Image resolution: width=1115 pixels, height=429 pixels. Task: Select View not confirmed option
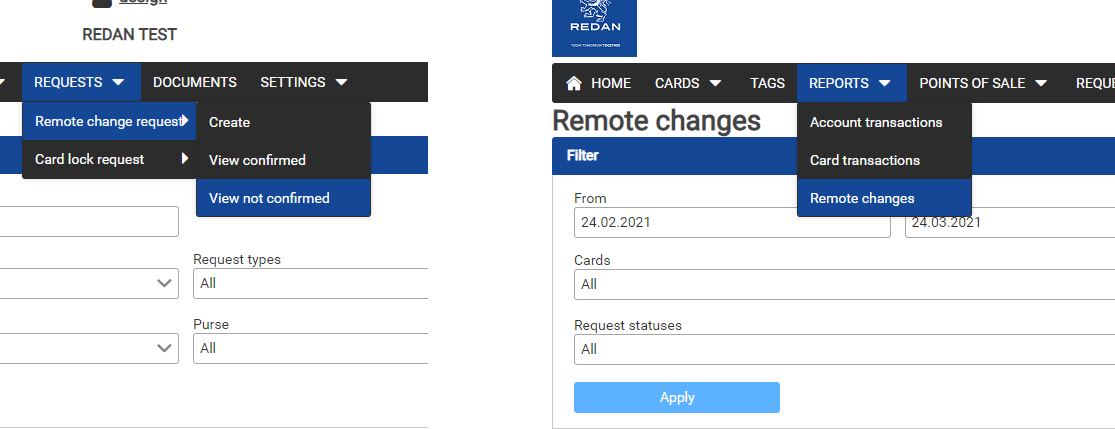(x=269, y=198)
